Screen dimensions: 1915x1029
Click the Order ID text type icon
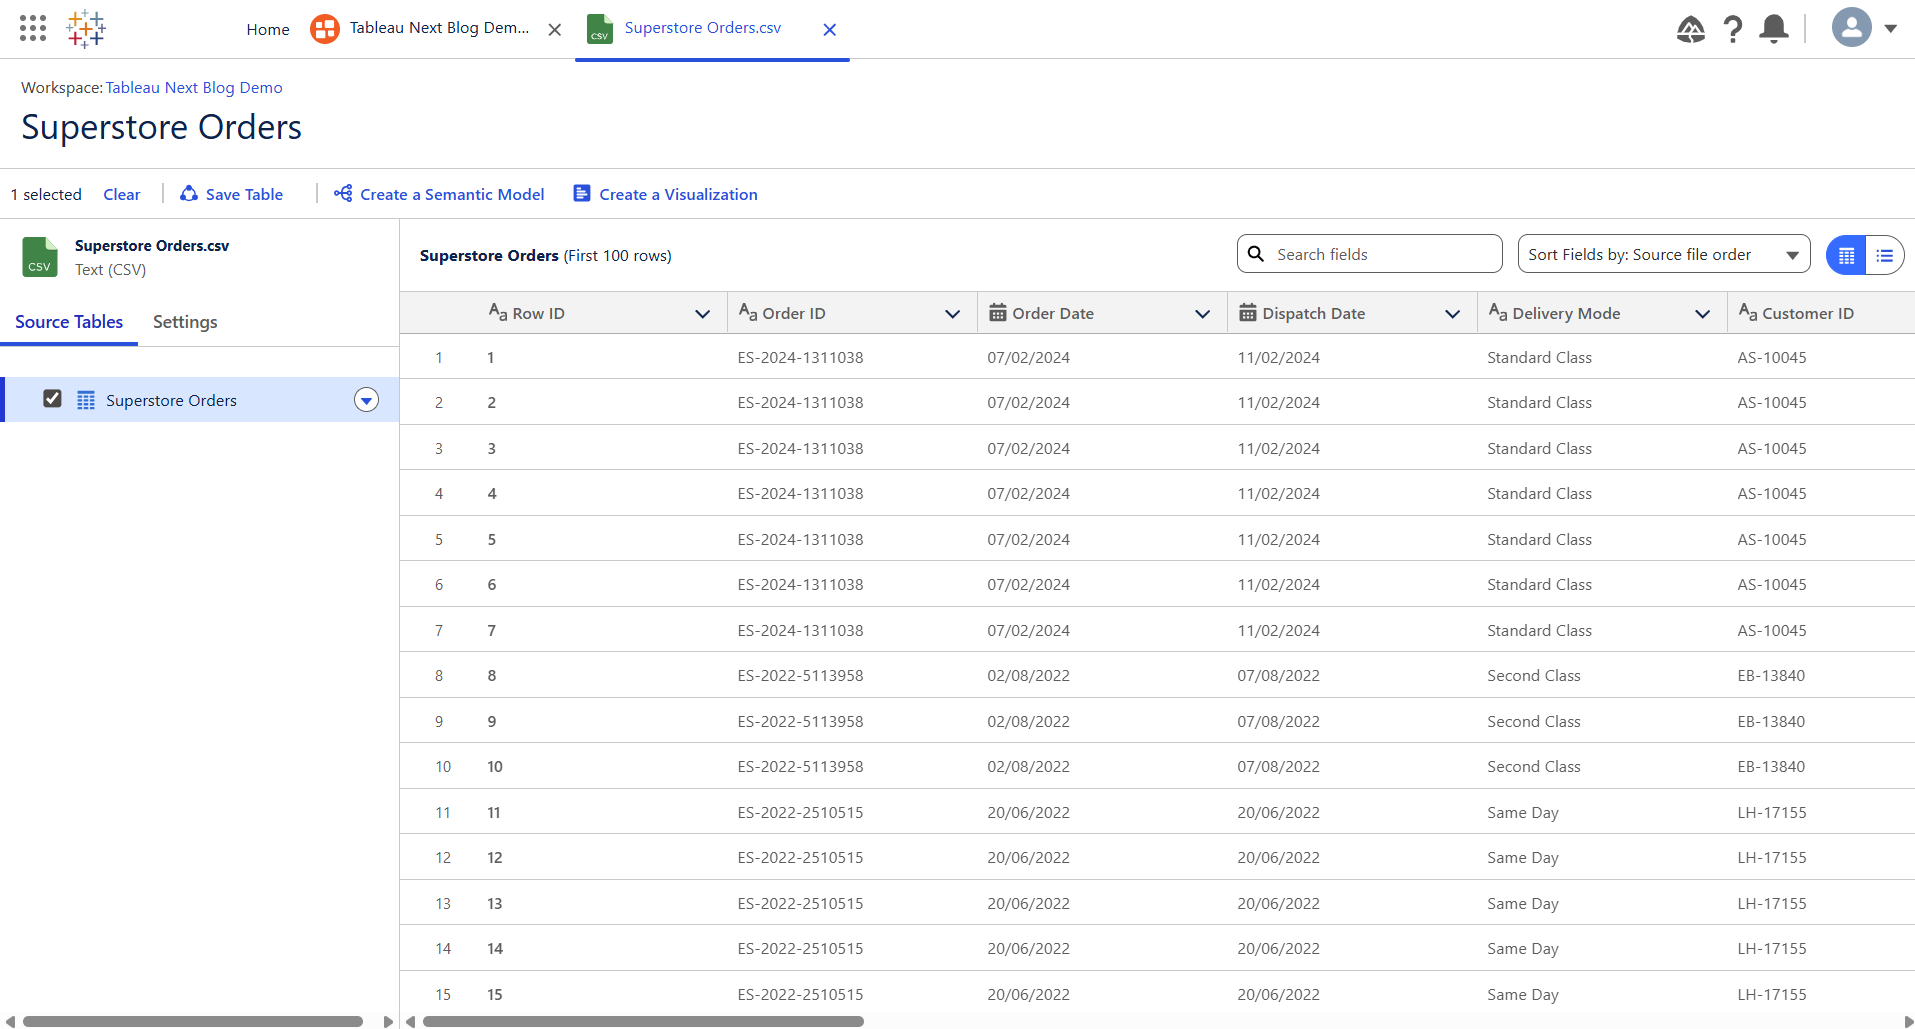point(748,312)
